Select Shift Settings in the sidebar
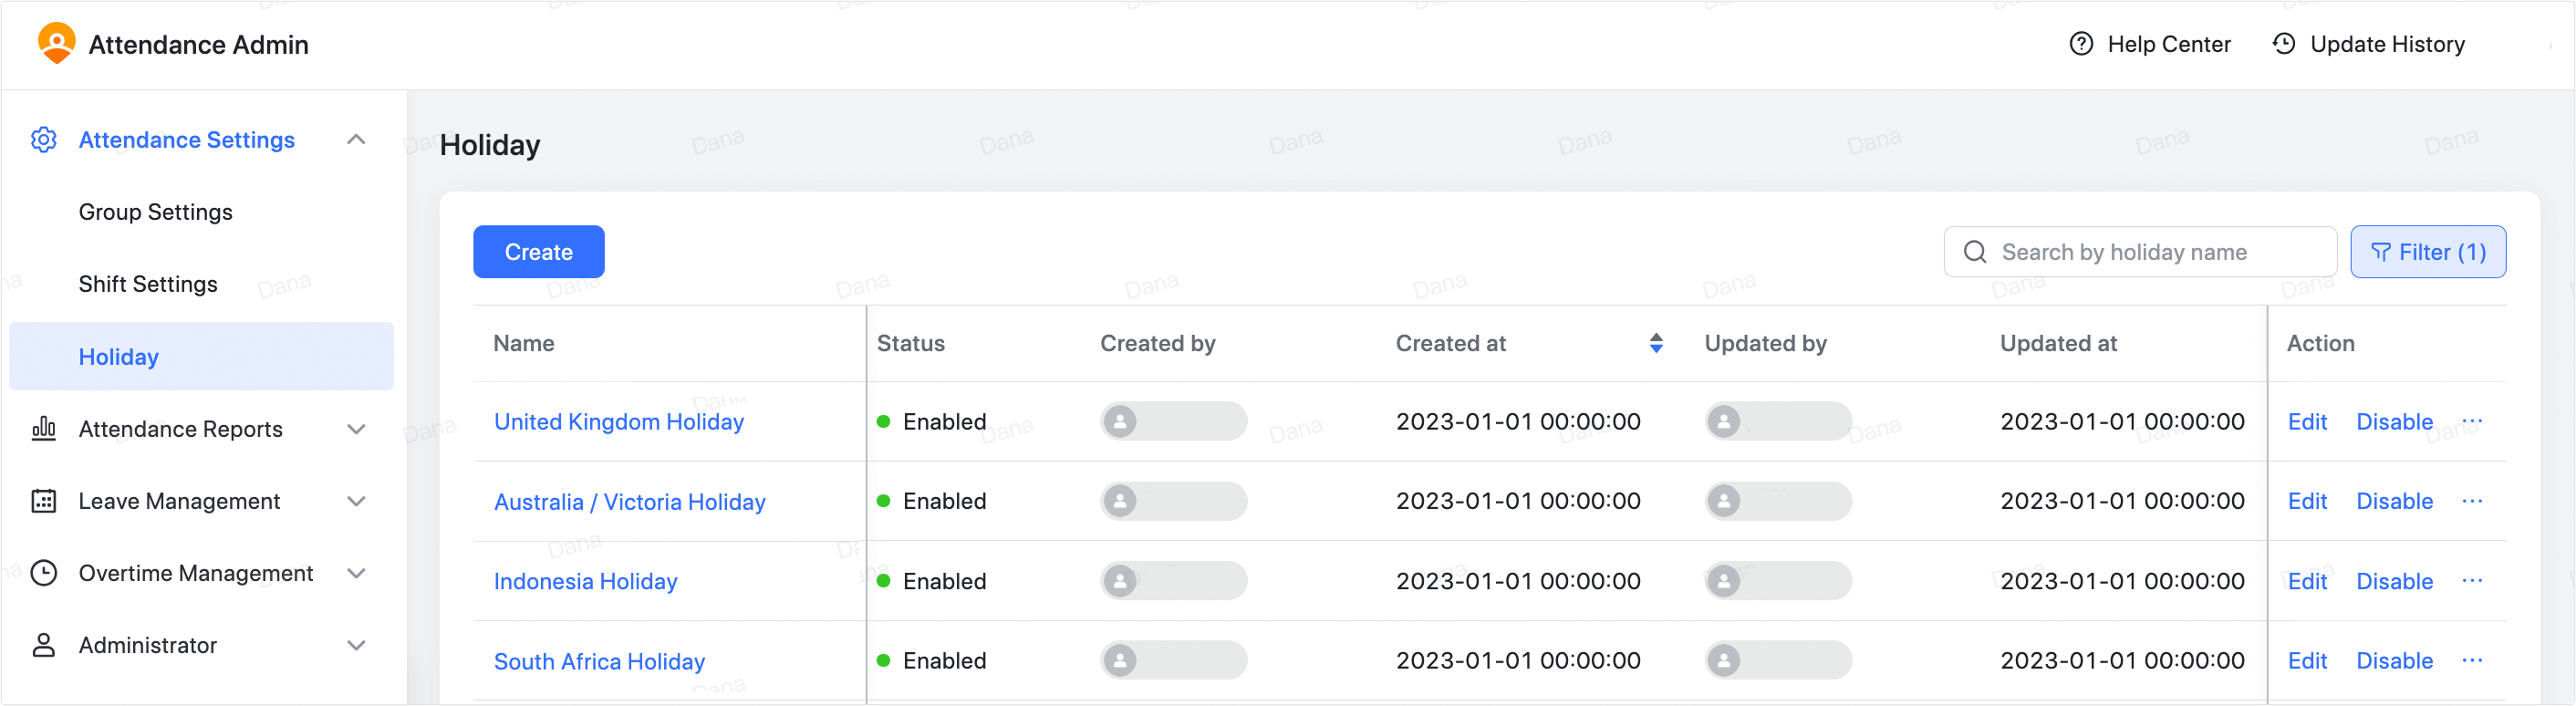This screenshot has height=706, width=2576. pyautogui.click(x=148, y=284)
